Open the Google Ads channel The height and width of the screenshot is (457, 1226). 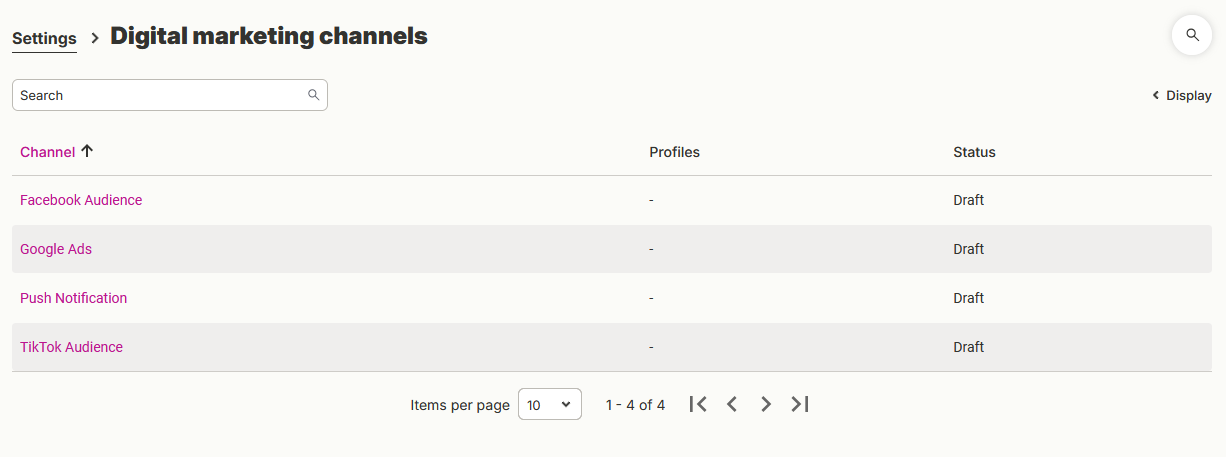pyautogui.click(x=56, y=249)
